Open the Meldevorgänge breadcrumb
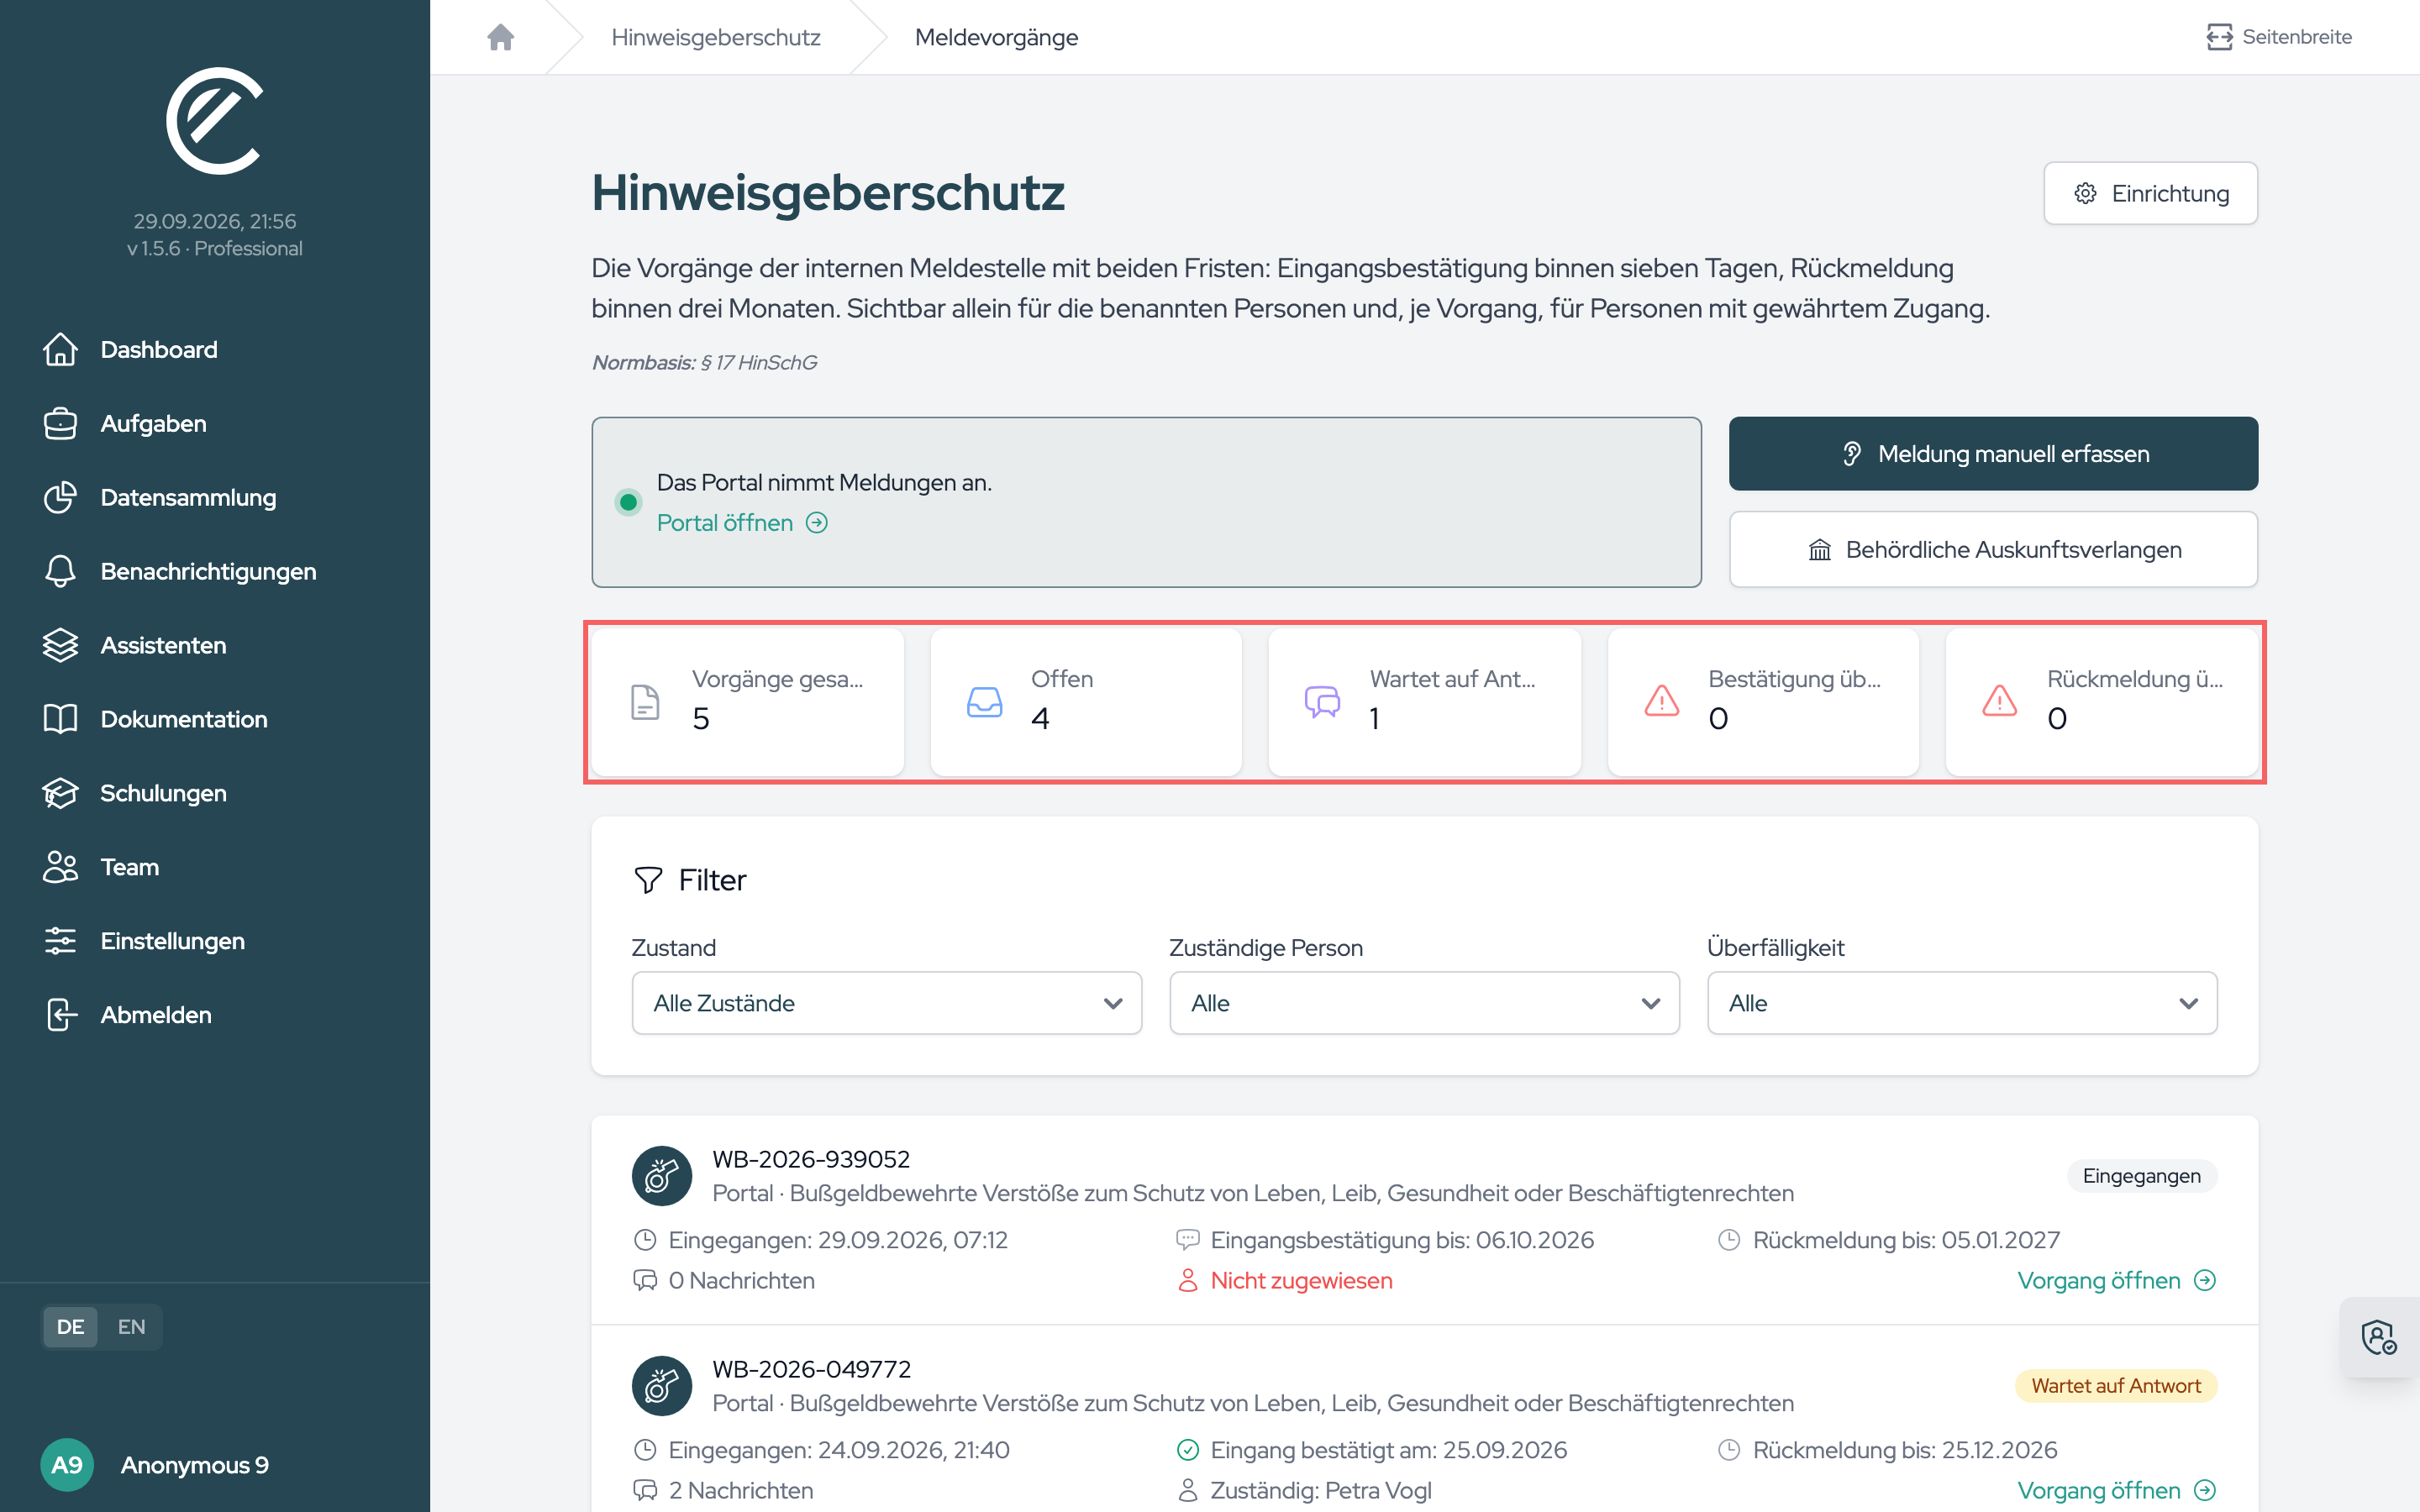Viewport: 2420px width, 1512px height. pos(996,37)
